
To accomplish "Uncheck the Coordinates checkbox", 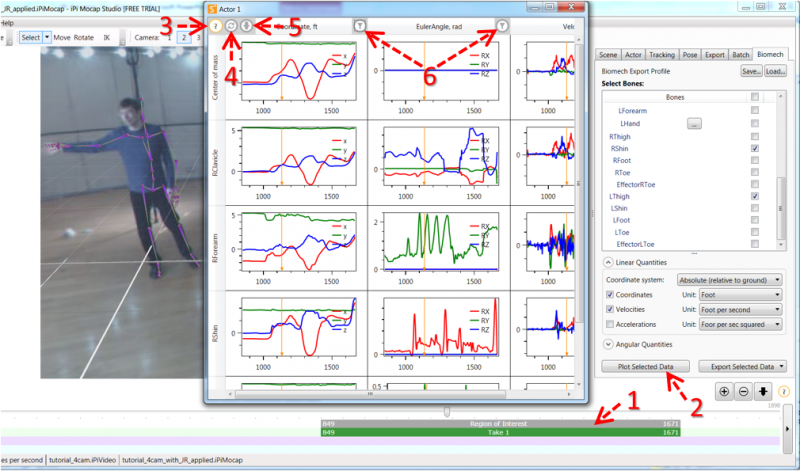I will [610, 294].
